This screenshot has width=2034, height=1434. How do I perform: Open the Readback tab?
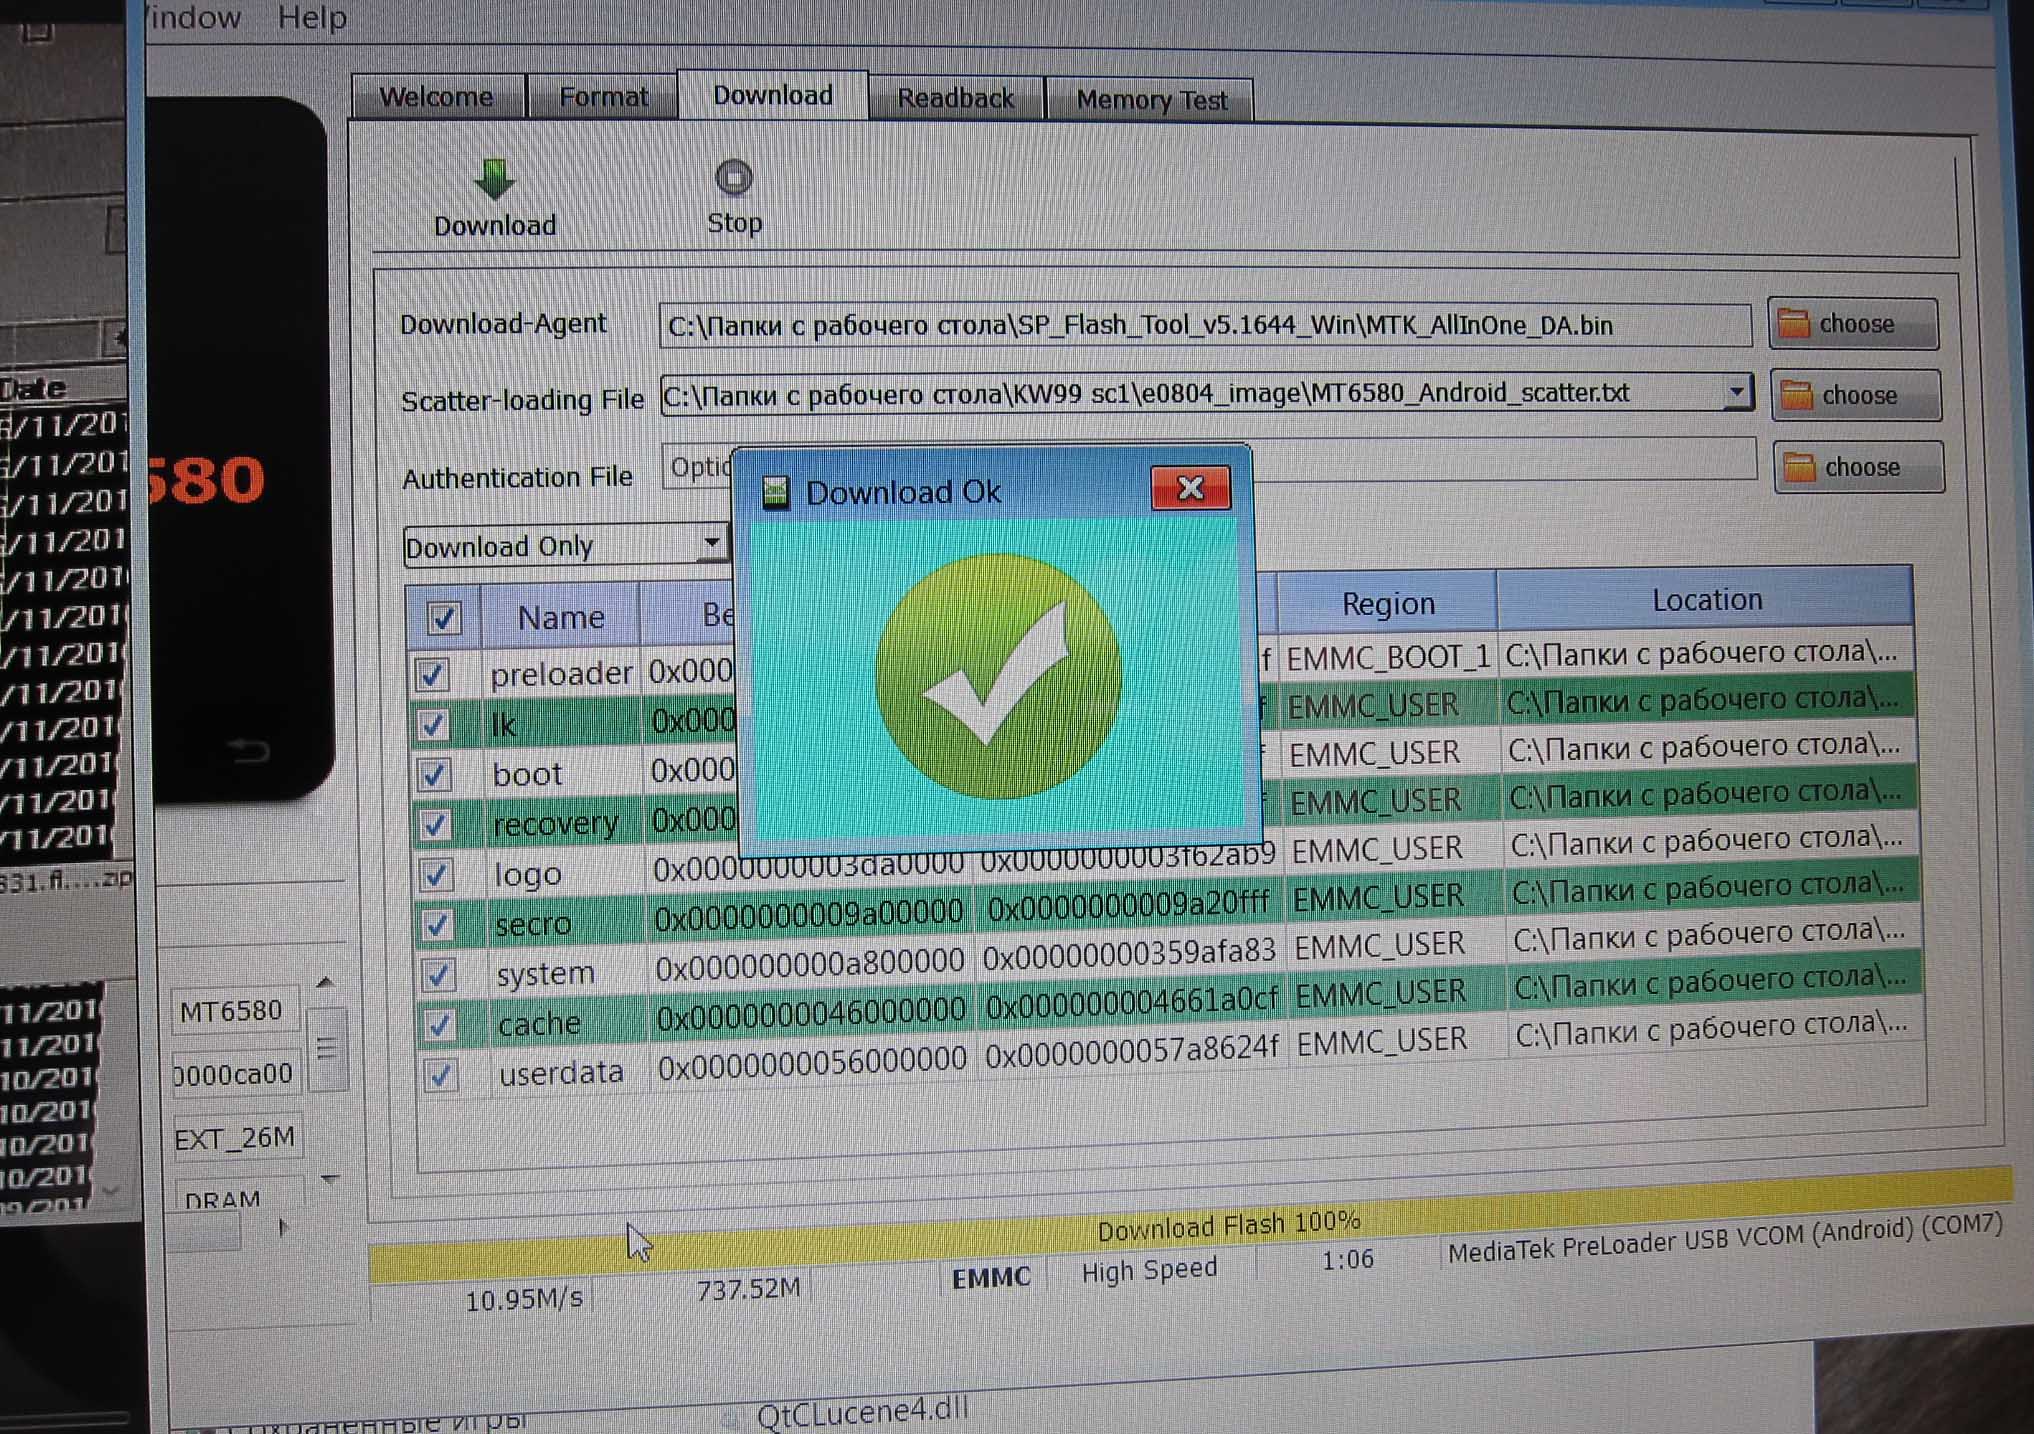tap(955, 98)
